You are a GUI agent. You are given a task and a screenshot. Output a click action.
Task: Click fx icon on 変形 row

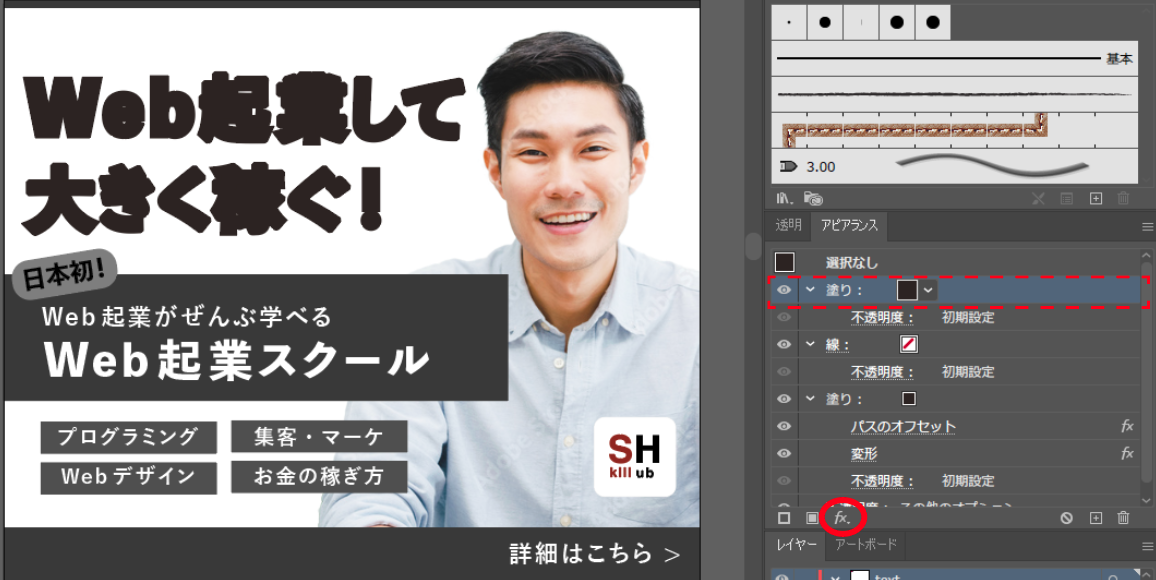point(1127,453)
